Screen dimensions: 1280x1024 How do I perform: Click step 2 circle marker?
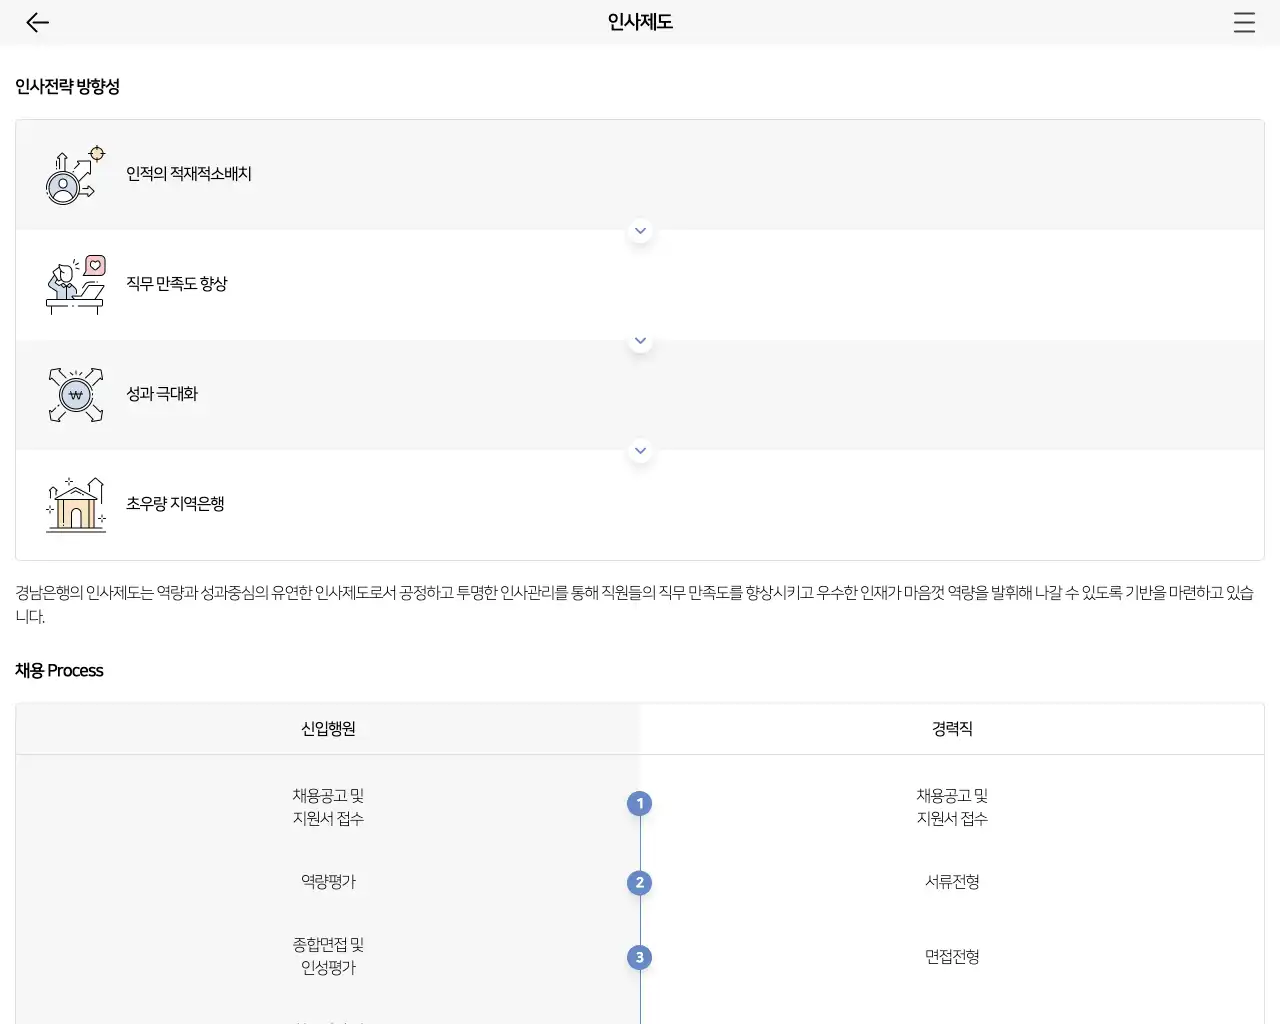click(640, 882)
